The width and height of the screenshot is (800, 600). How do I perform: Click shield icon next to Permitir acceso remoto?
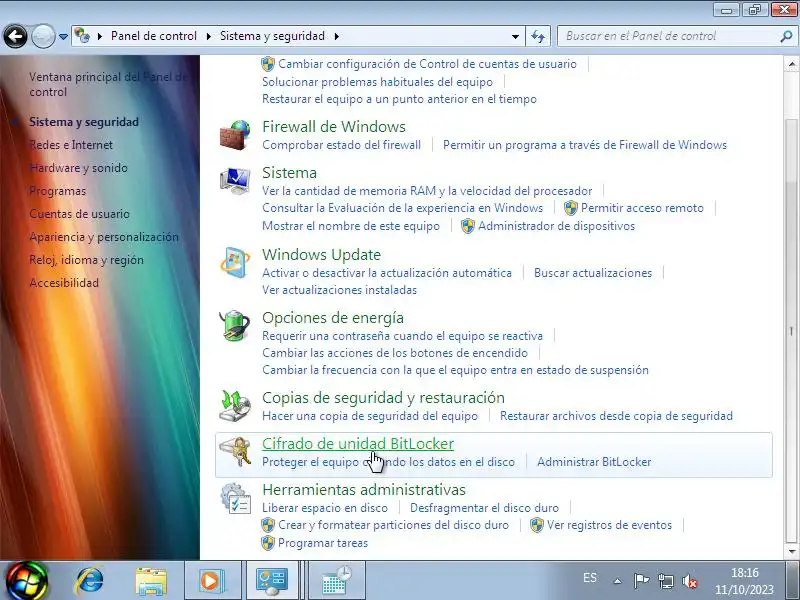click(x=570, y=208)
